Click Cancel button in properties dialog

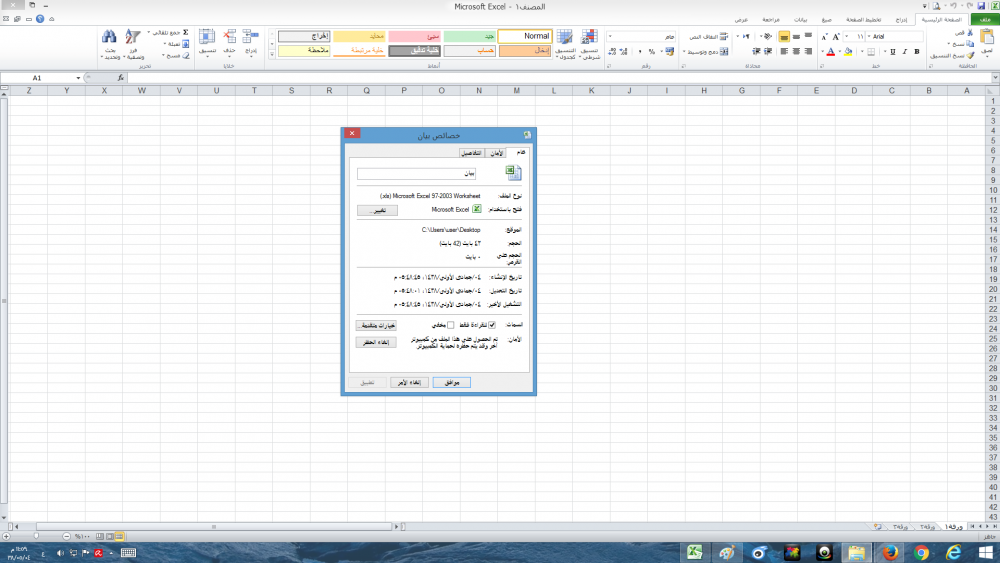pyautogui.click(x=409, y=383)
